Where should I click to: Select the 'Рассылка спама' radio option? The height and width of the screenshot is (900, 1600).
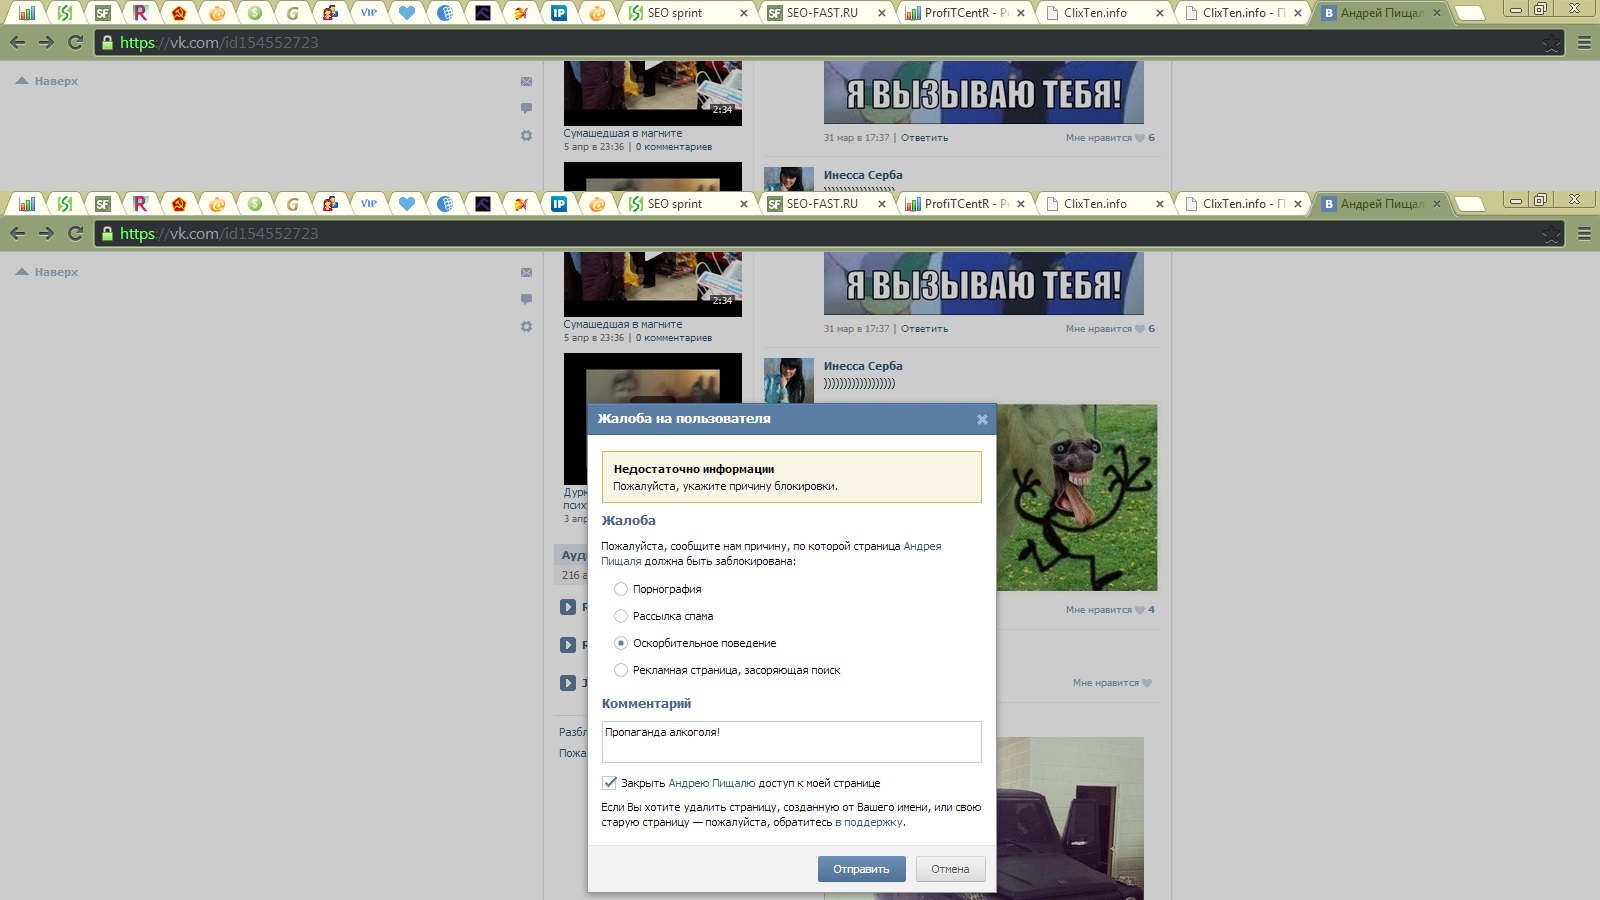pos(621,616)
